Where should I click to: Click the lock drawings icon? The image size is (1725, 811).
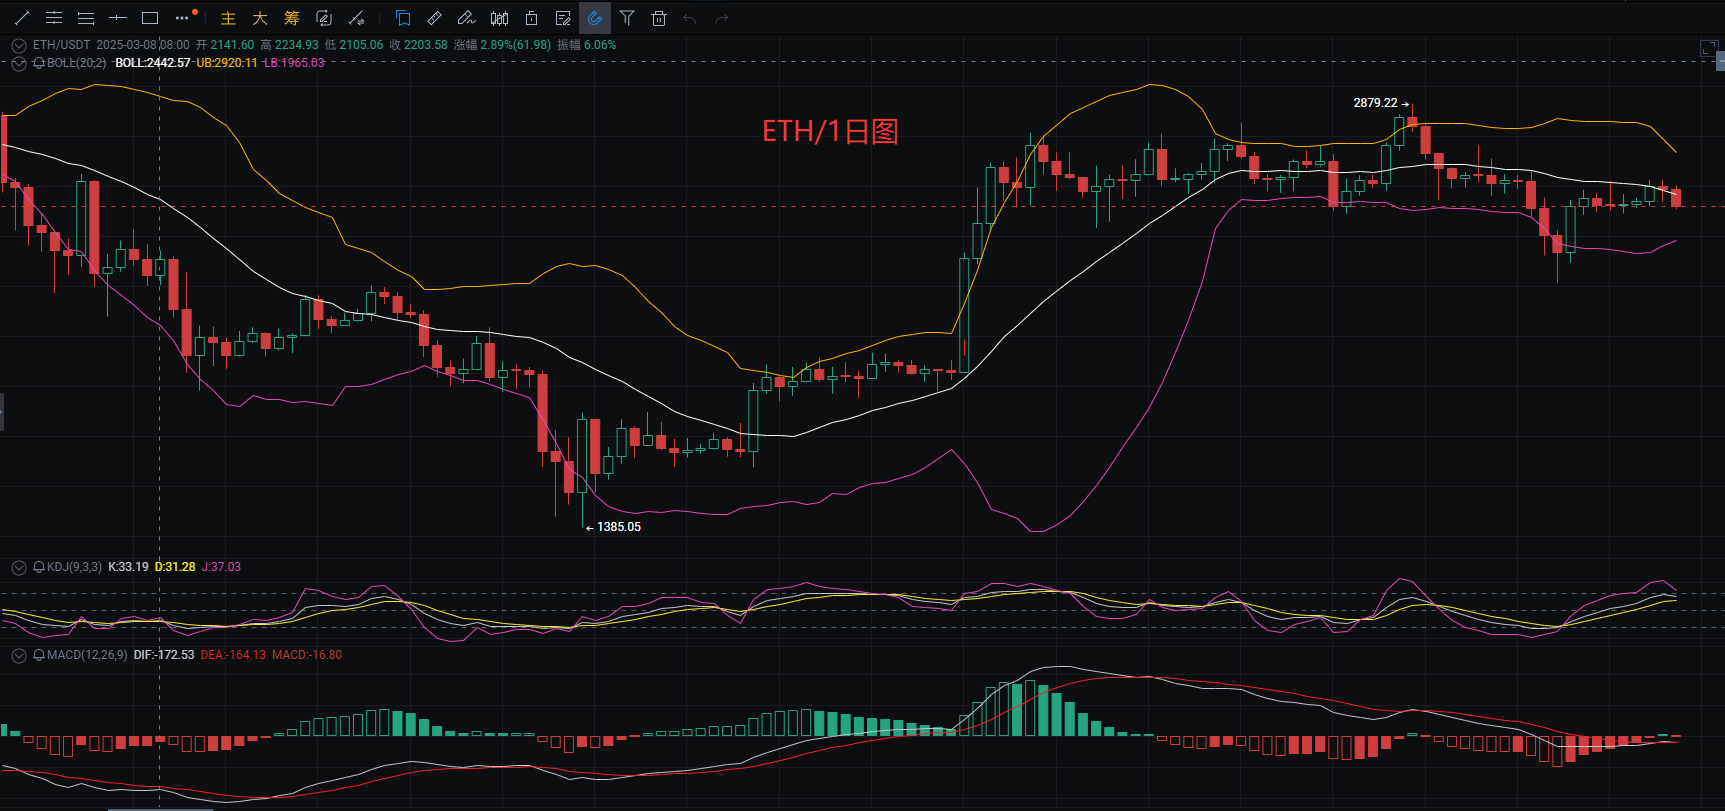click(x=531, y=18)
